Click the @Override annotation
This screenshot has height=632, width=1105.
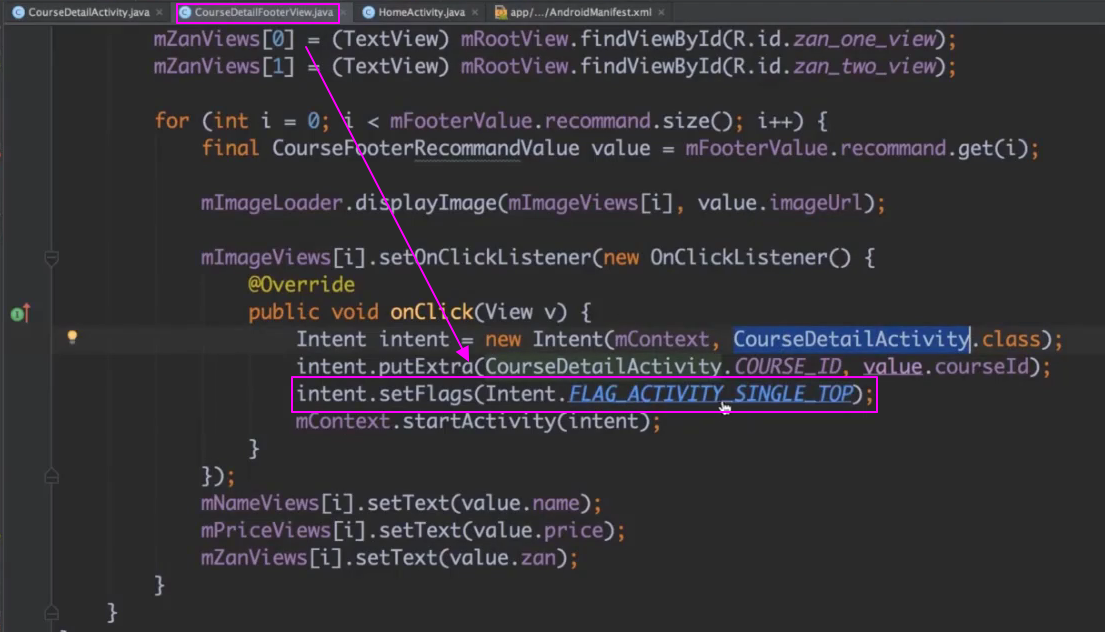click(x=301, y=285)
